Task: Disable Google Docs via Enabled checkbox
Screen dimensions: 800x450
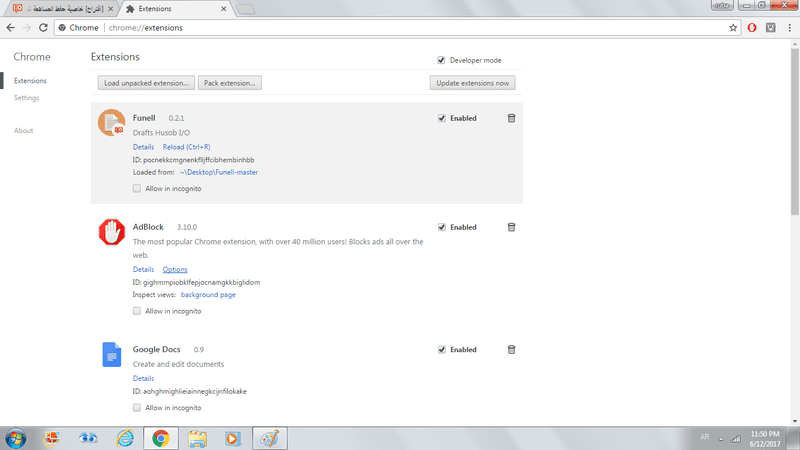Action: 442,349
